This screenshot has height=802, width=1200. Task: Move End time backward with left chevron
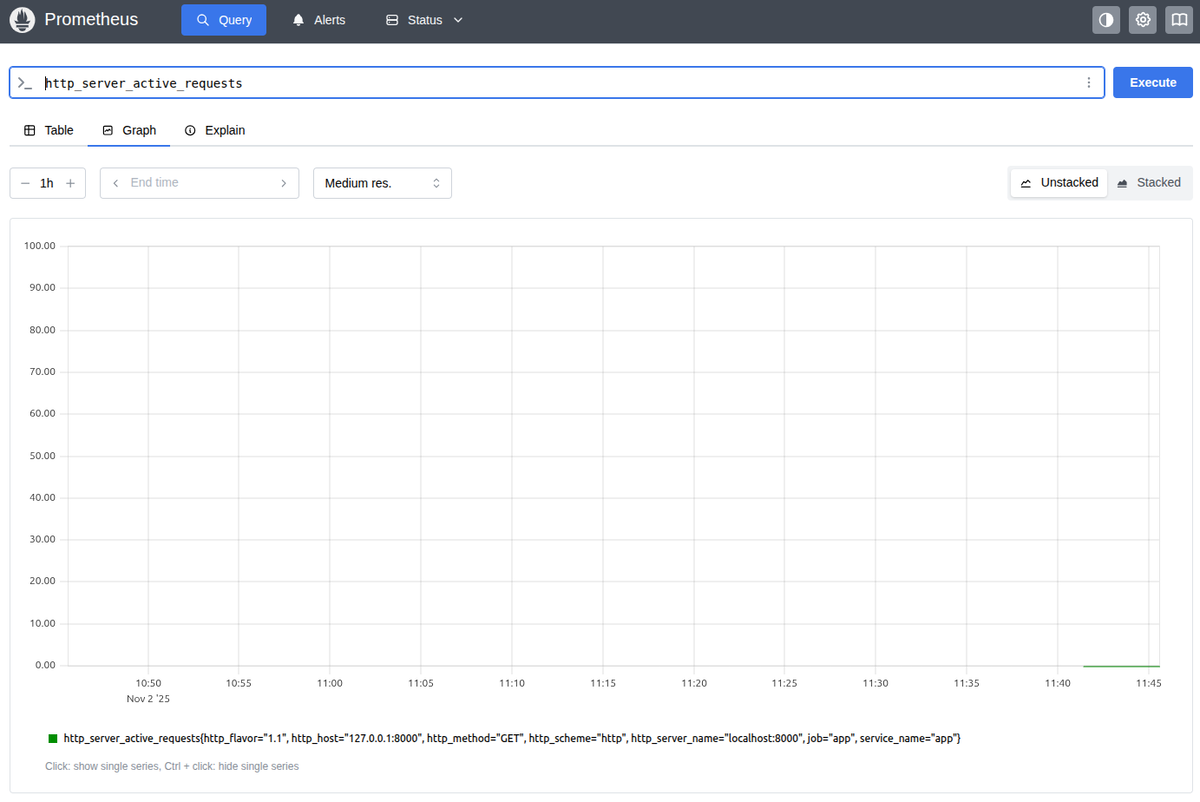pyautogui.click(x=116, y=183)
